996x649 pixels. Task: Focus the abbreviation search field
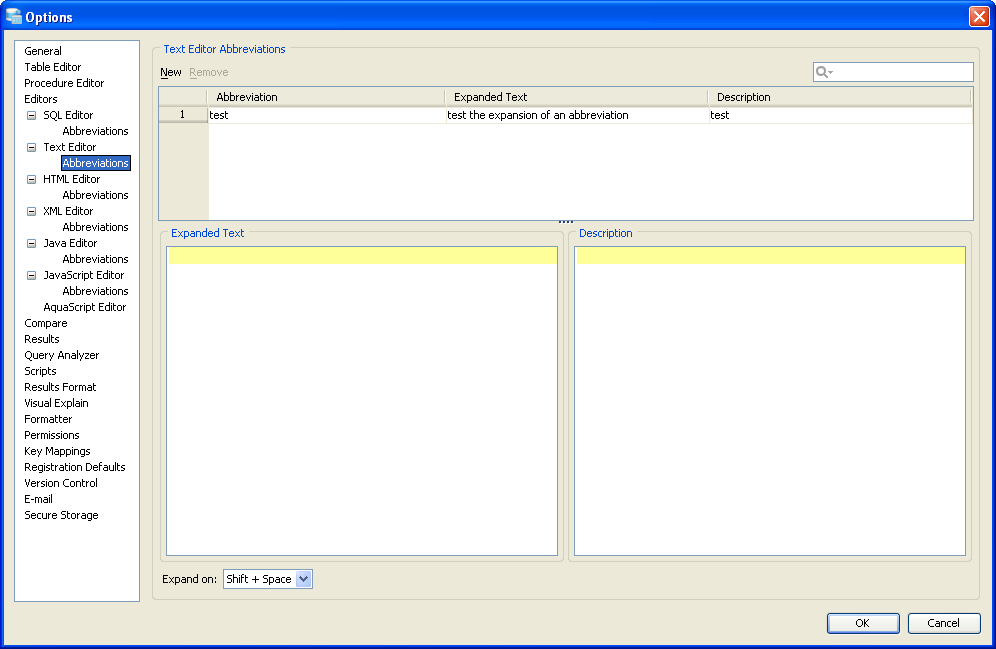coord(893,72)
